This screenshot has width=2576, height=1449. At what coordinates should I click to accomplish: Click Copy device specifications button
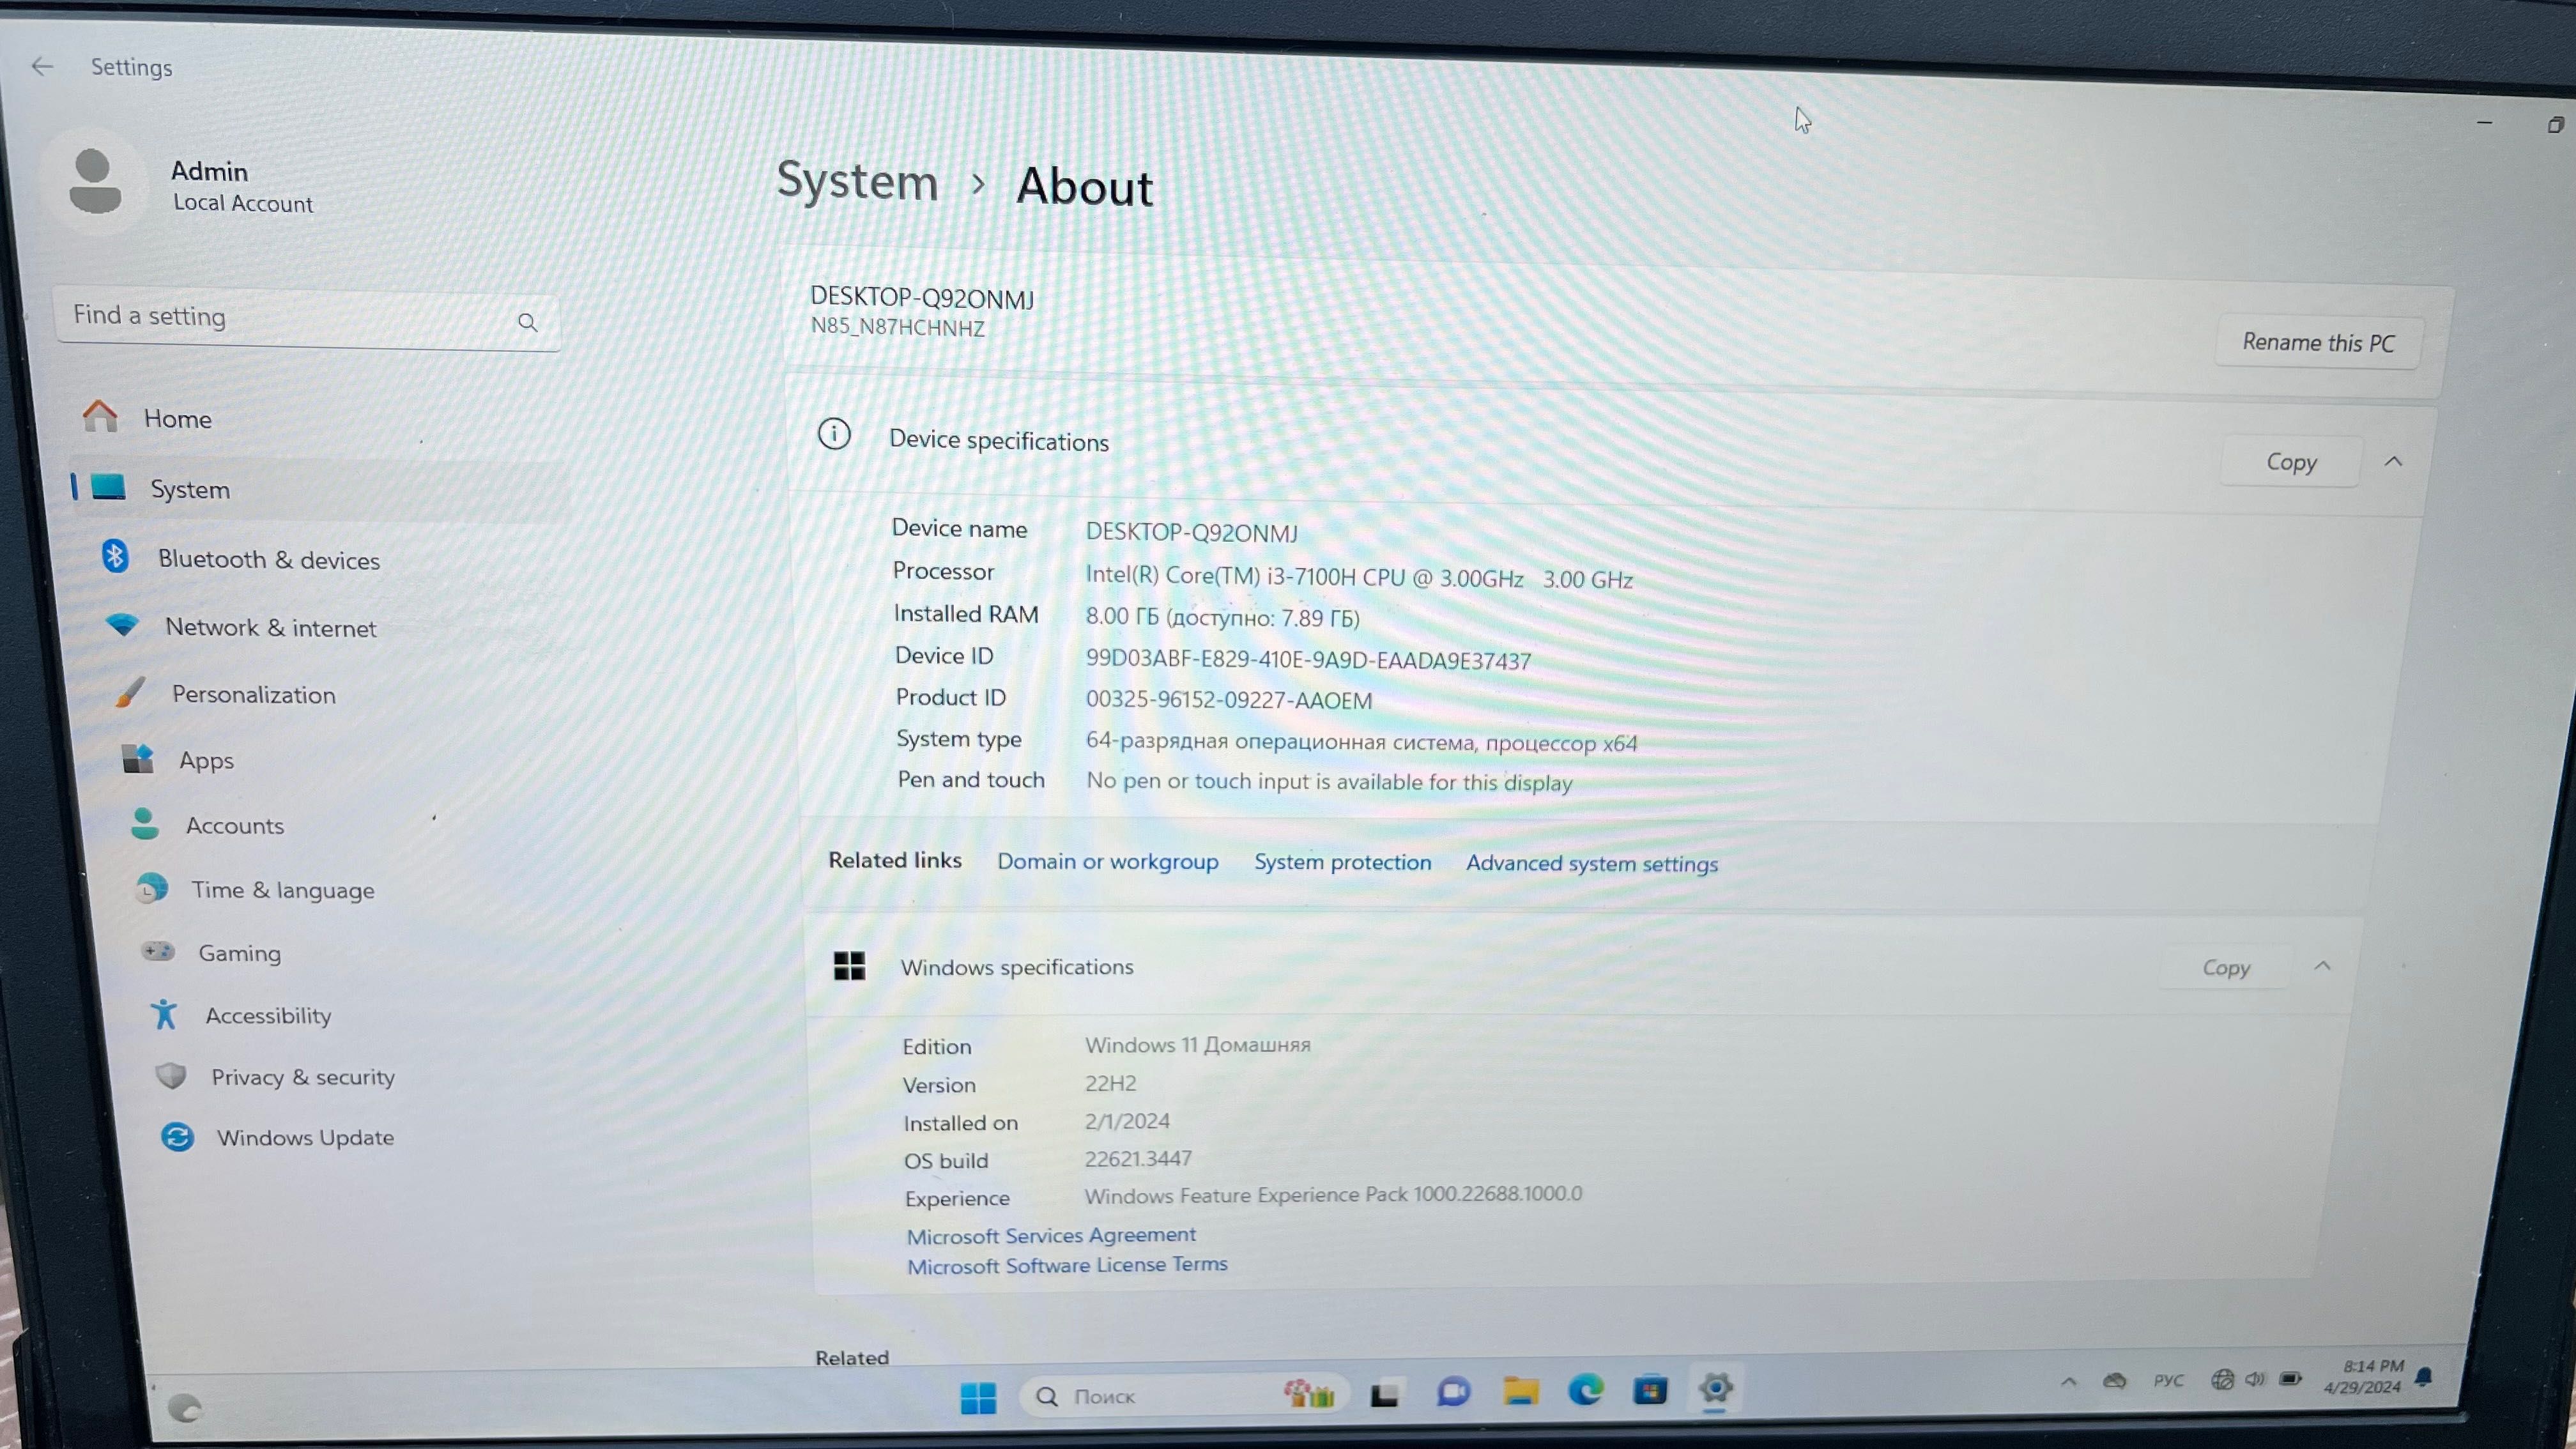(x=2291, y=462)
